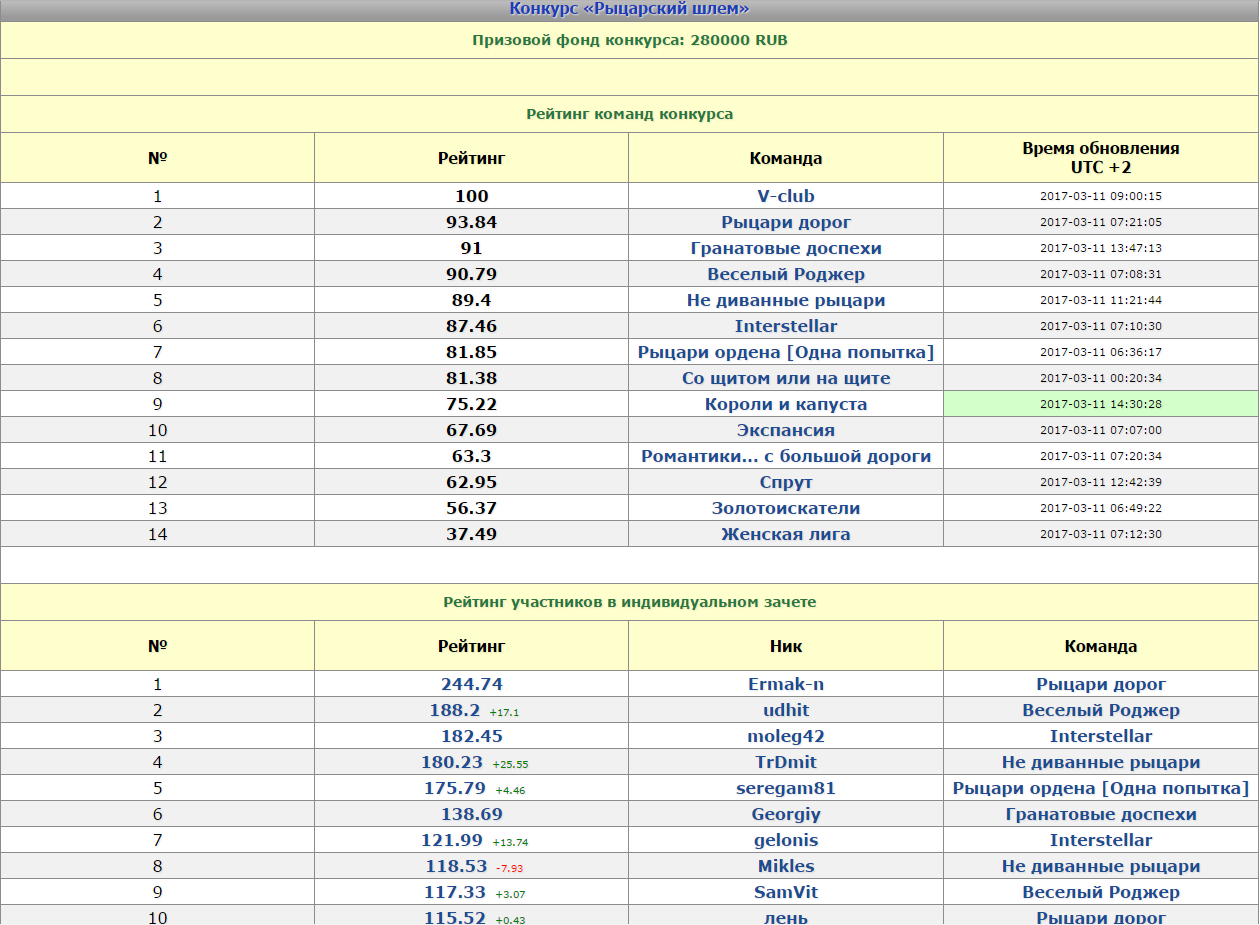
Task: Open Mikles's team Не диванные рыцари
Action: 1101,866
